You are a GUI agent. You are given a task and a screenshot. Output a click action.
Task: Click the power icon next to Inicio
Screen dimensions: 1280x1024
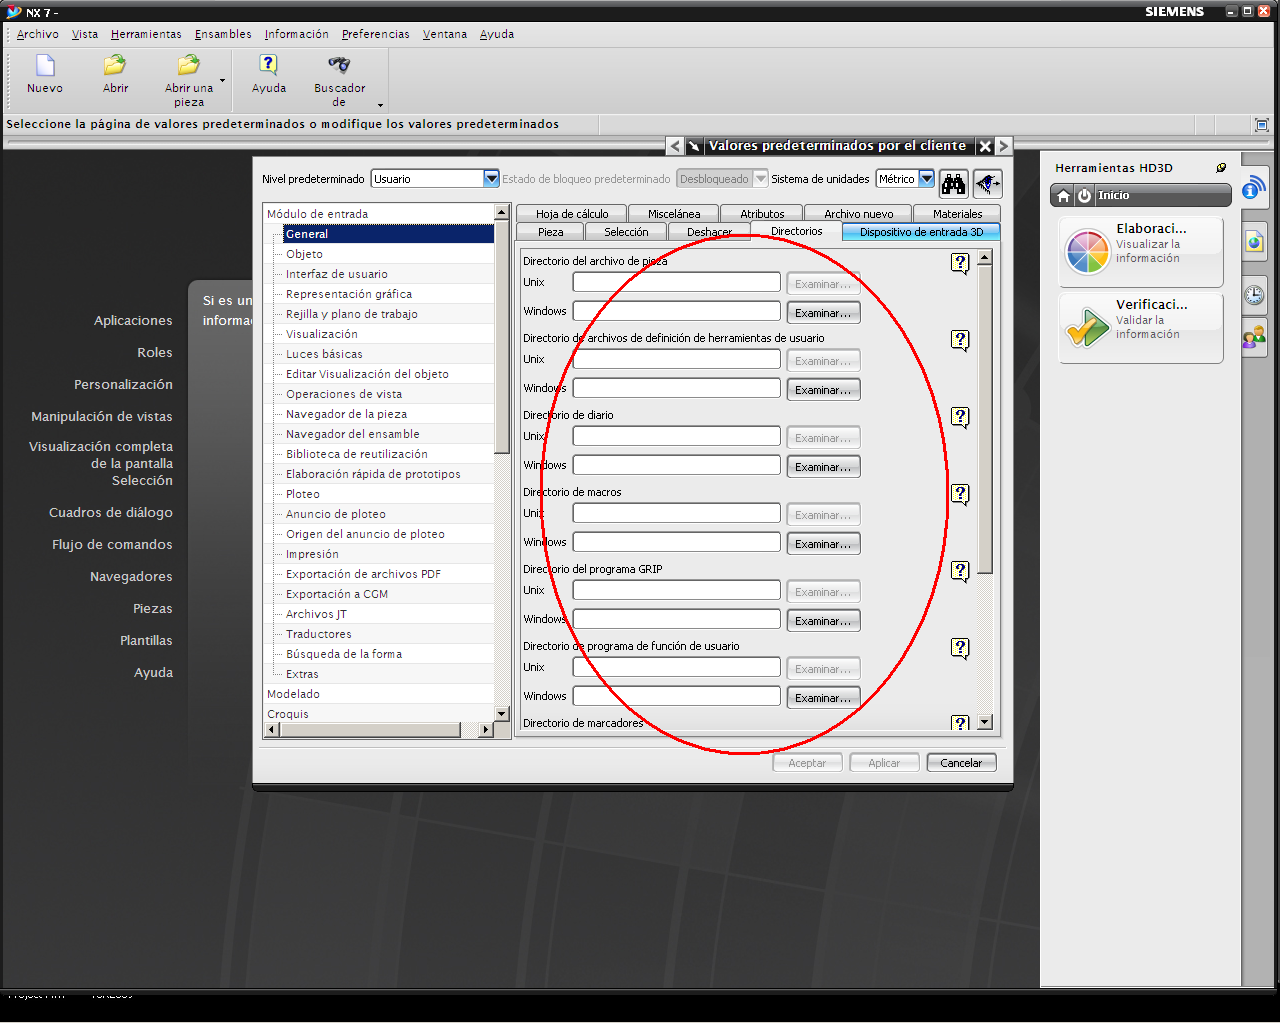click(x=1084, y=196)
